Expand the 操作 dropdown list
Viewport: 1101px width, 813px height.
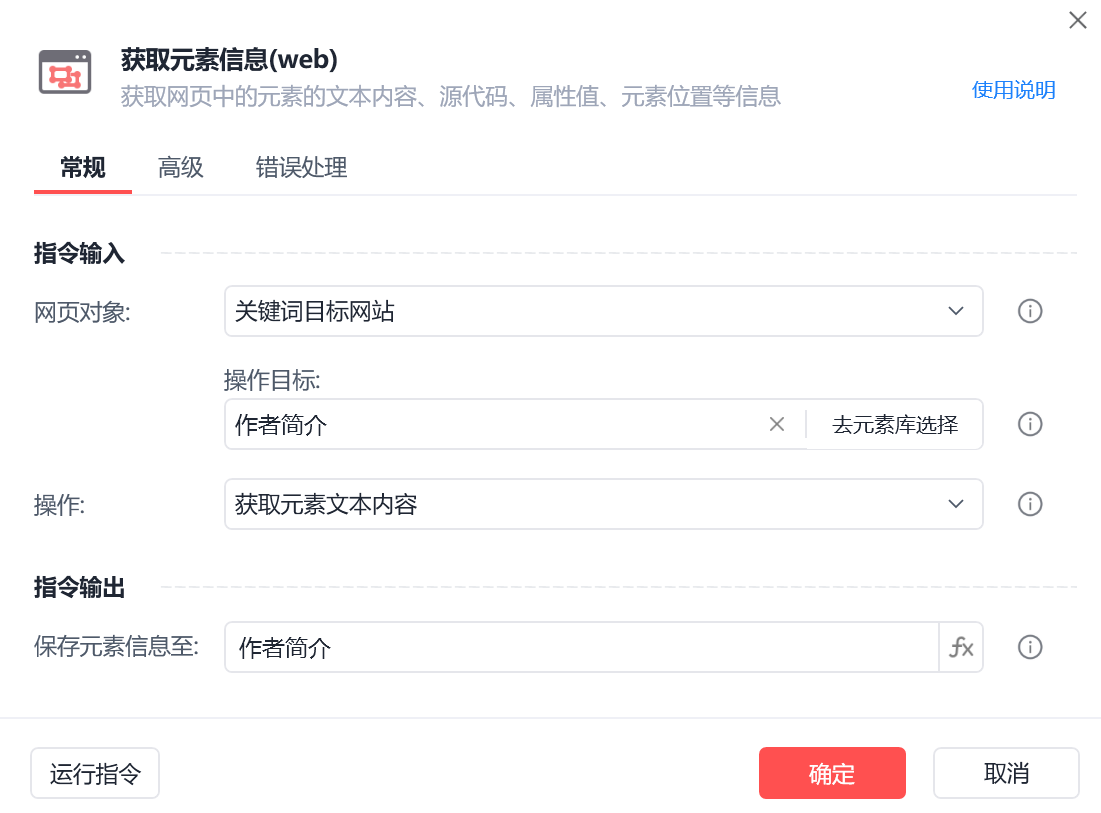point(603,504)
